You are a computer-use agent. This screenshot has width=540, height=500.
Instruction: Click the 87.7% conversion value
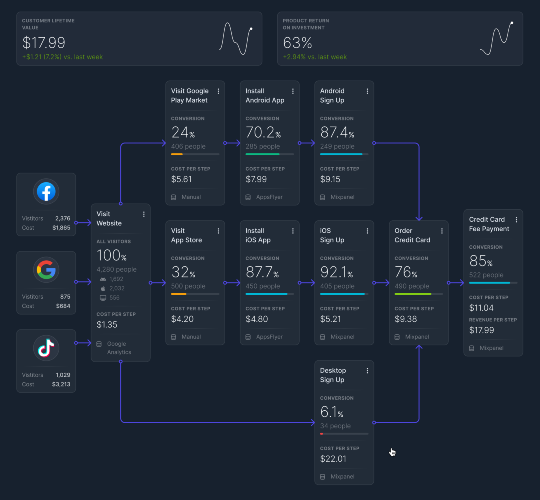pyautogui.click(x=262, y=272)
